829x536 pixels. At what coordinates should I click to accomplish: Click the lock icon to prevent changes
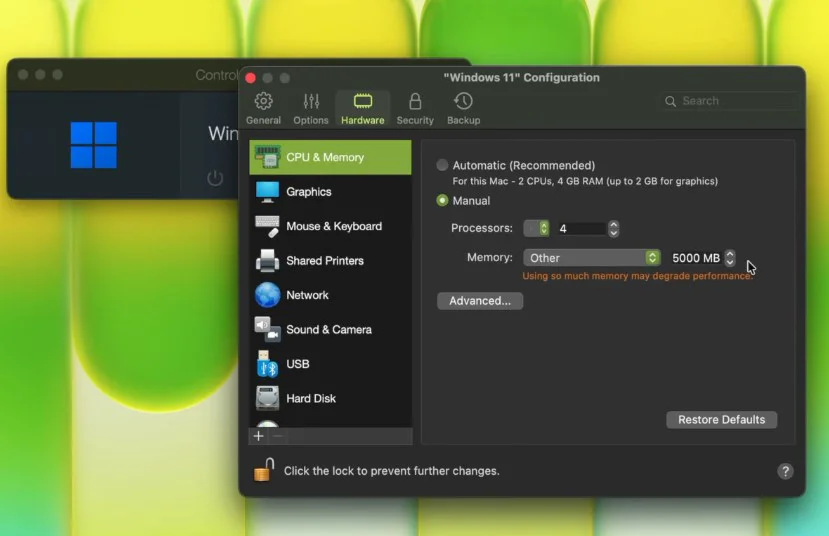point(263,470)
